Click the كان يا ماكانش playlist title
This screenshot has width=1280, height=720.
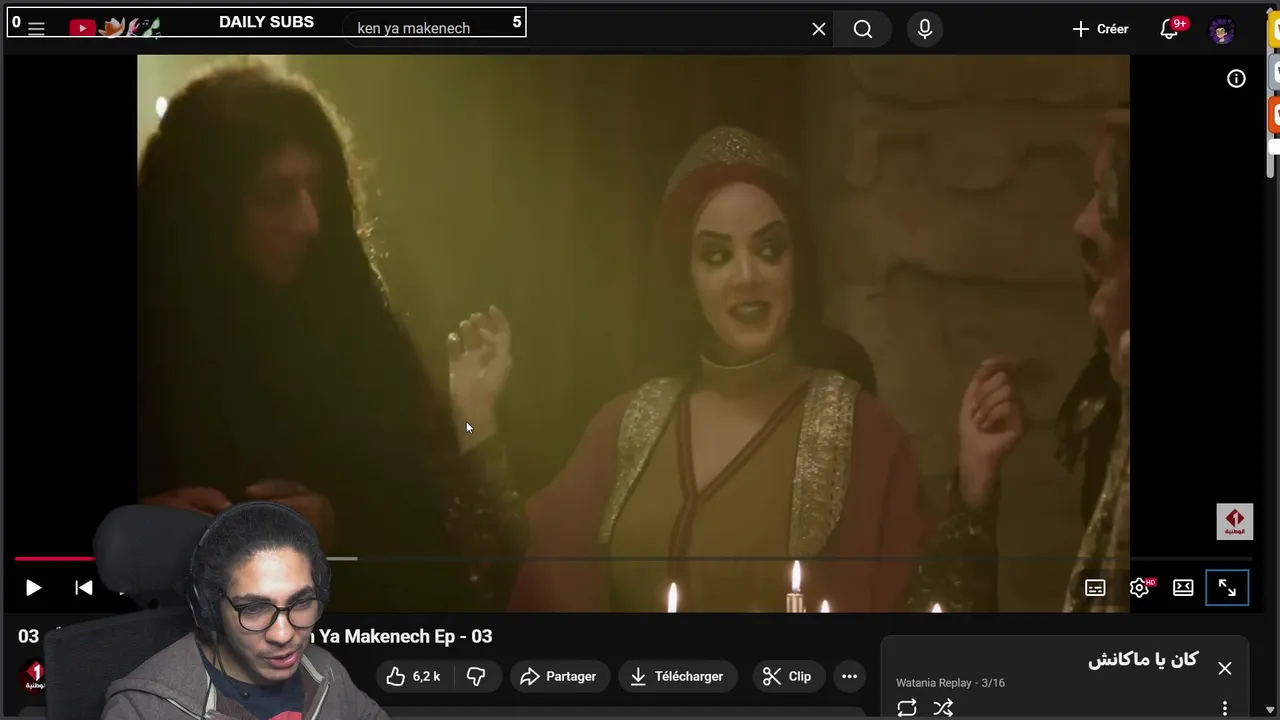(x=1143, y=660)
